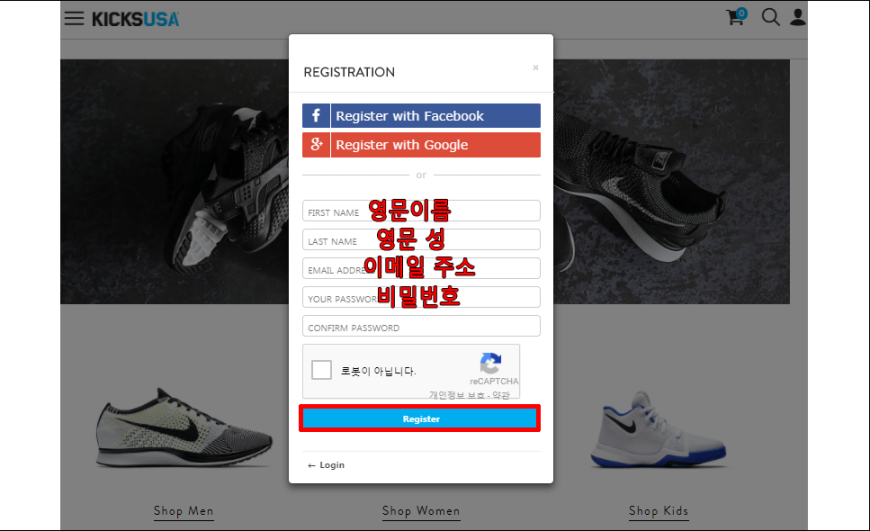The image size is (870, 531).
Task: Open the Shop Women link
Action: tap(421, 511)
